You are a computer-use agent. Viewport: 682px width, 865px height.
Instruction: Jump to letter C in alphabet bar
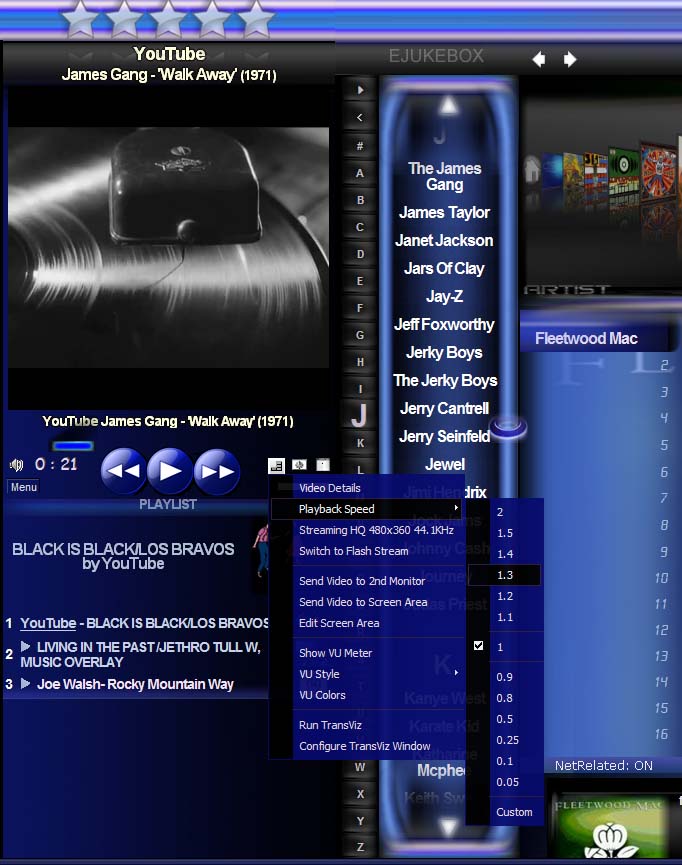click(360, 227)
